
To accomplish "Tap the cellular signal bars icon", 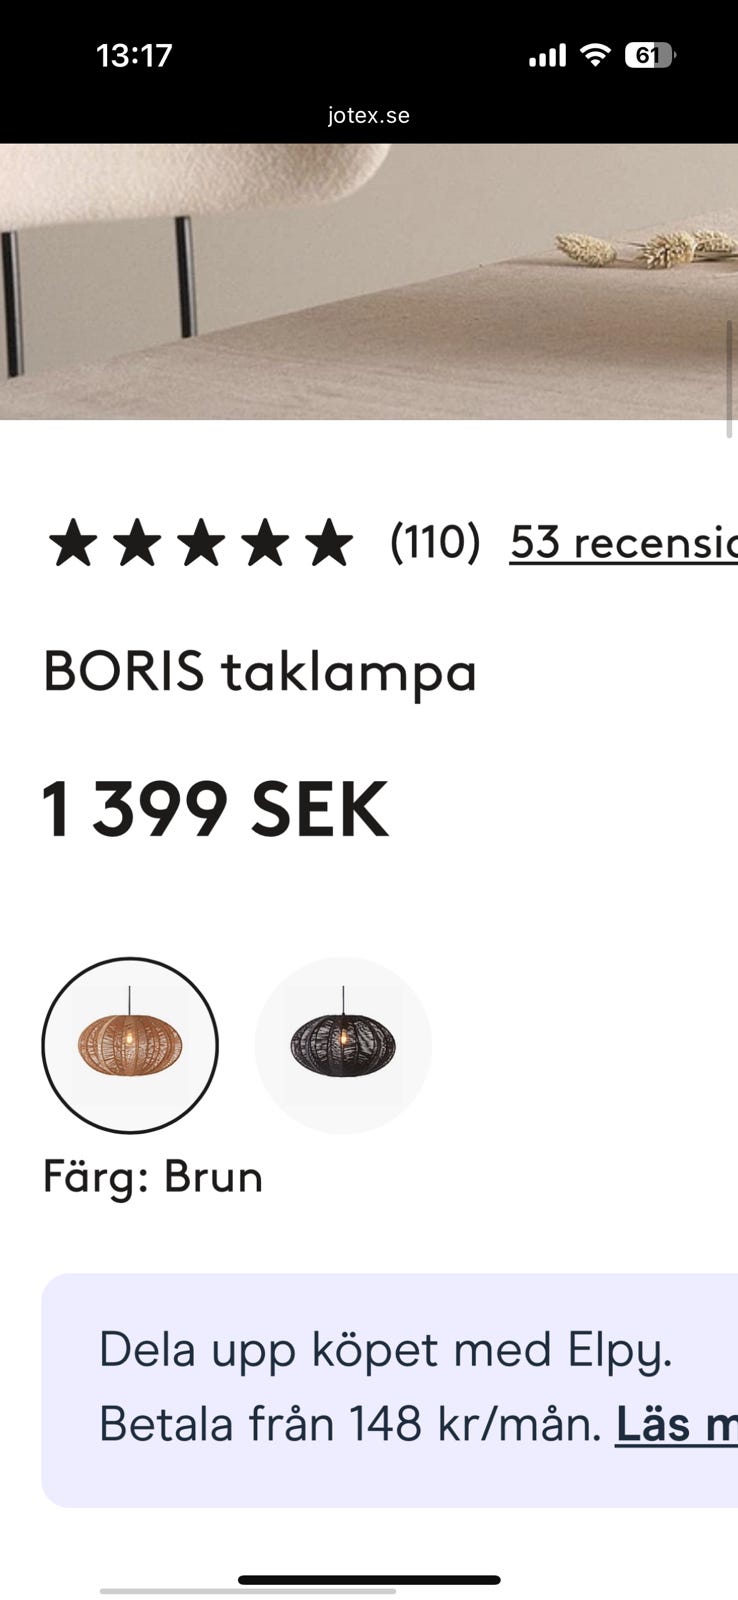I will (547, 55).
